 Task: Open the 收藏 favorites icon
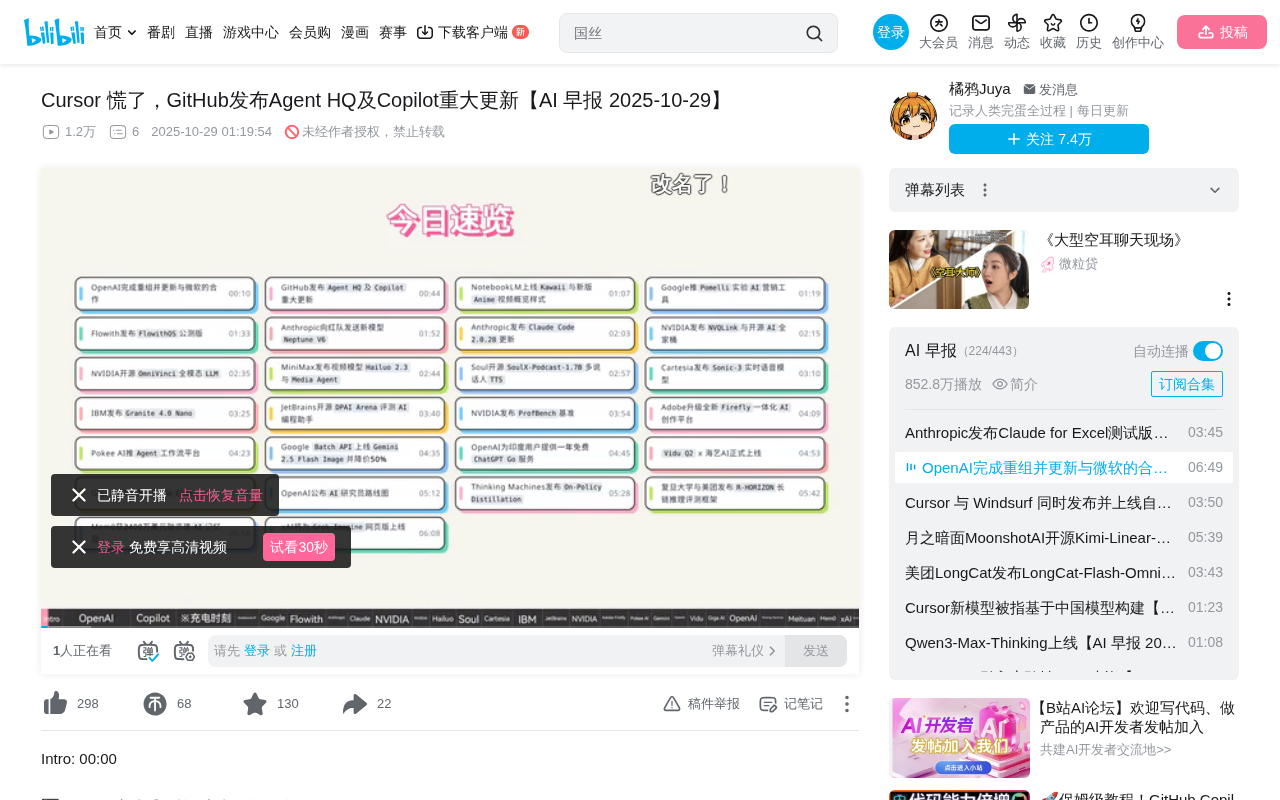[x=1053, y=23]
